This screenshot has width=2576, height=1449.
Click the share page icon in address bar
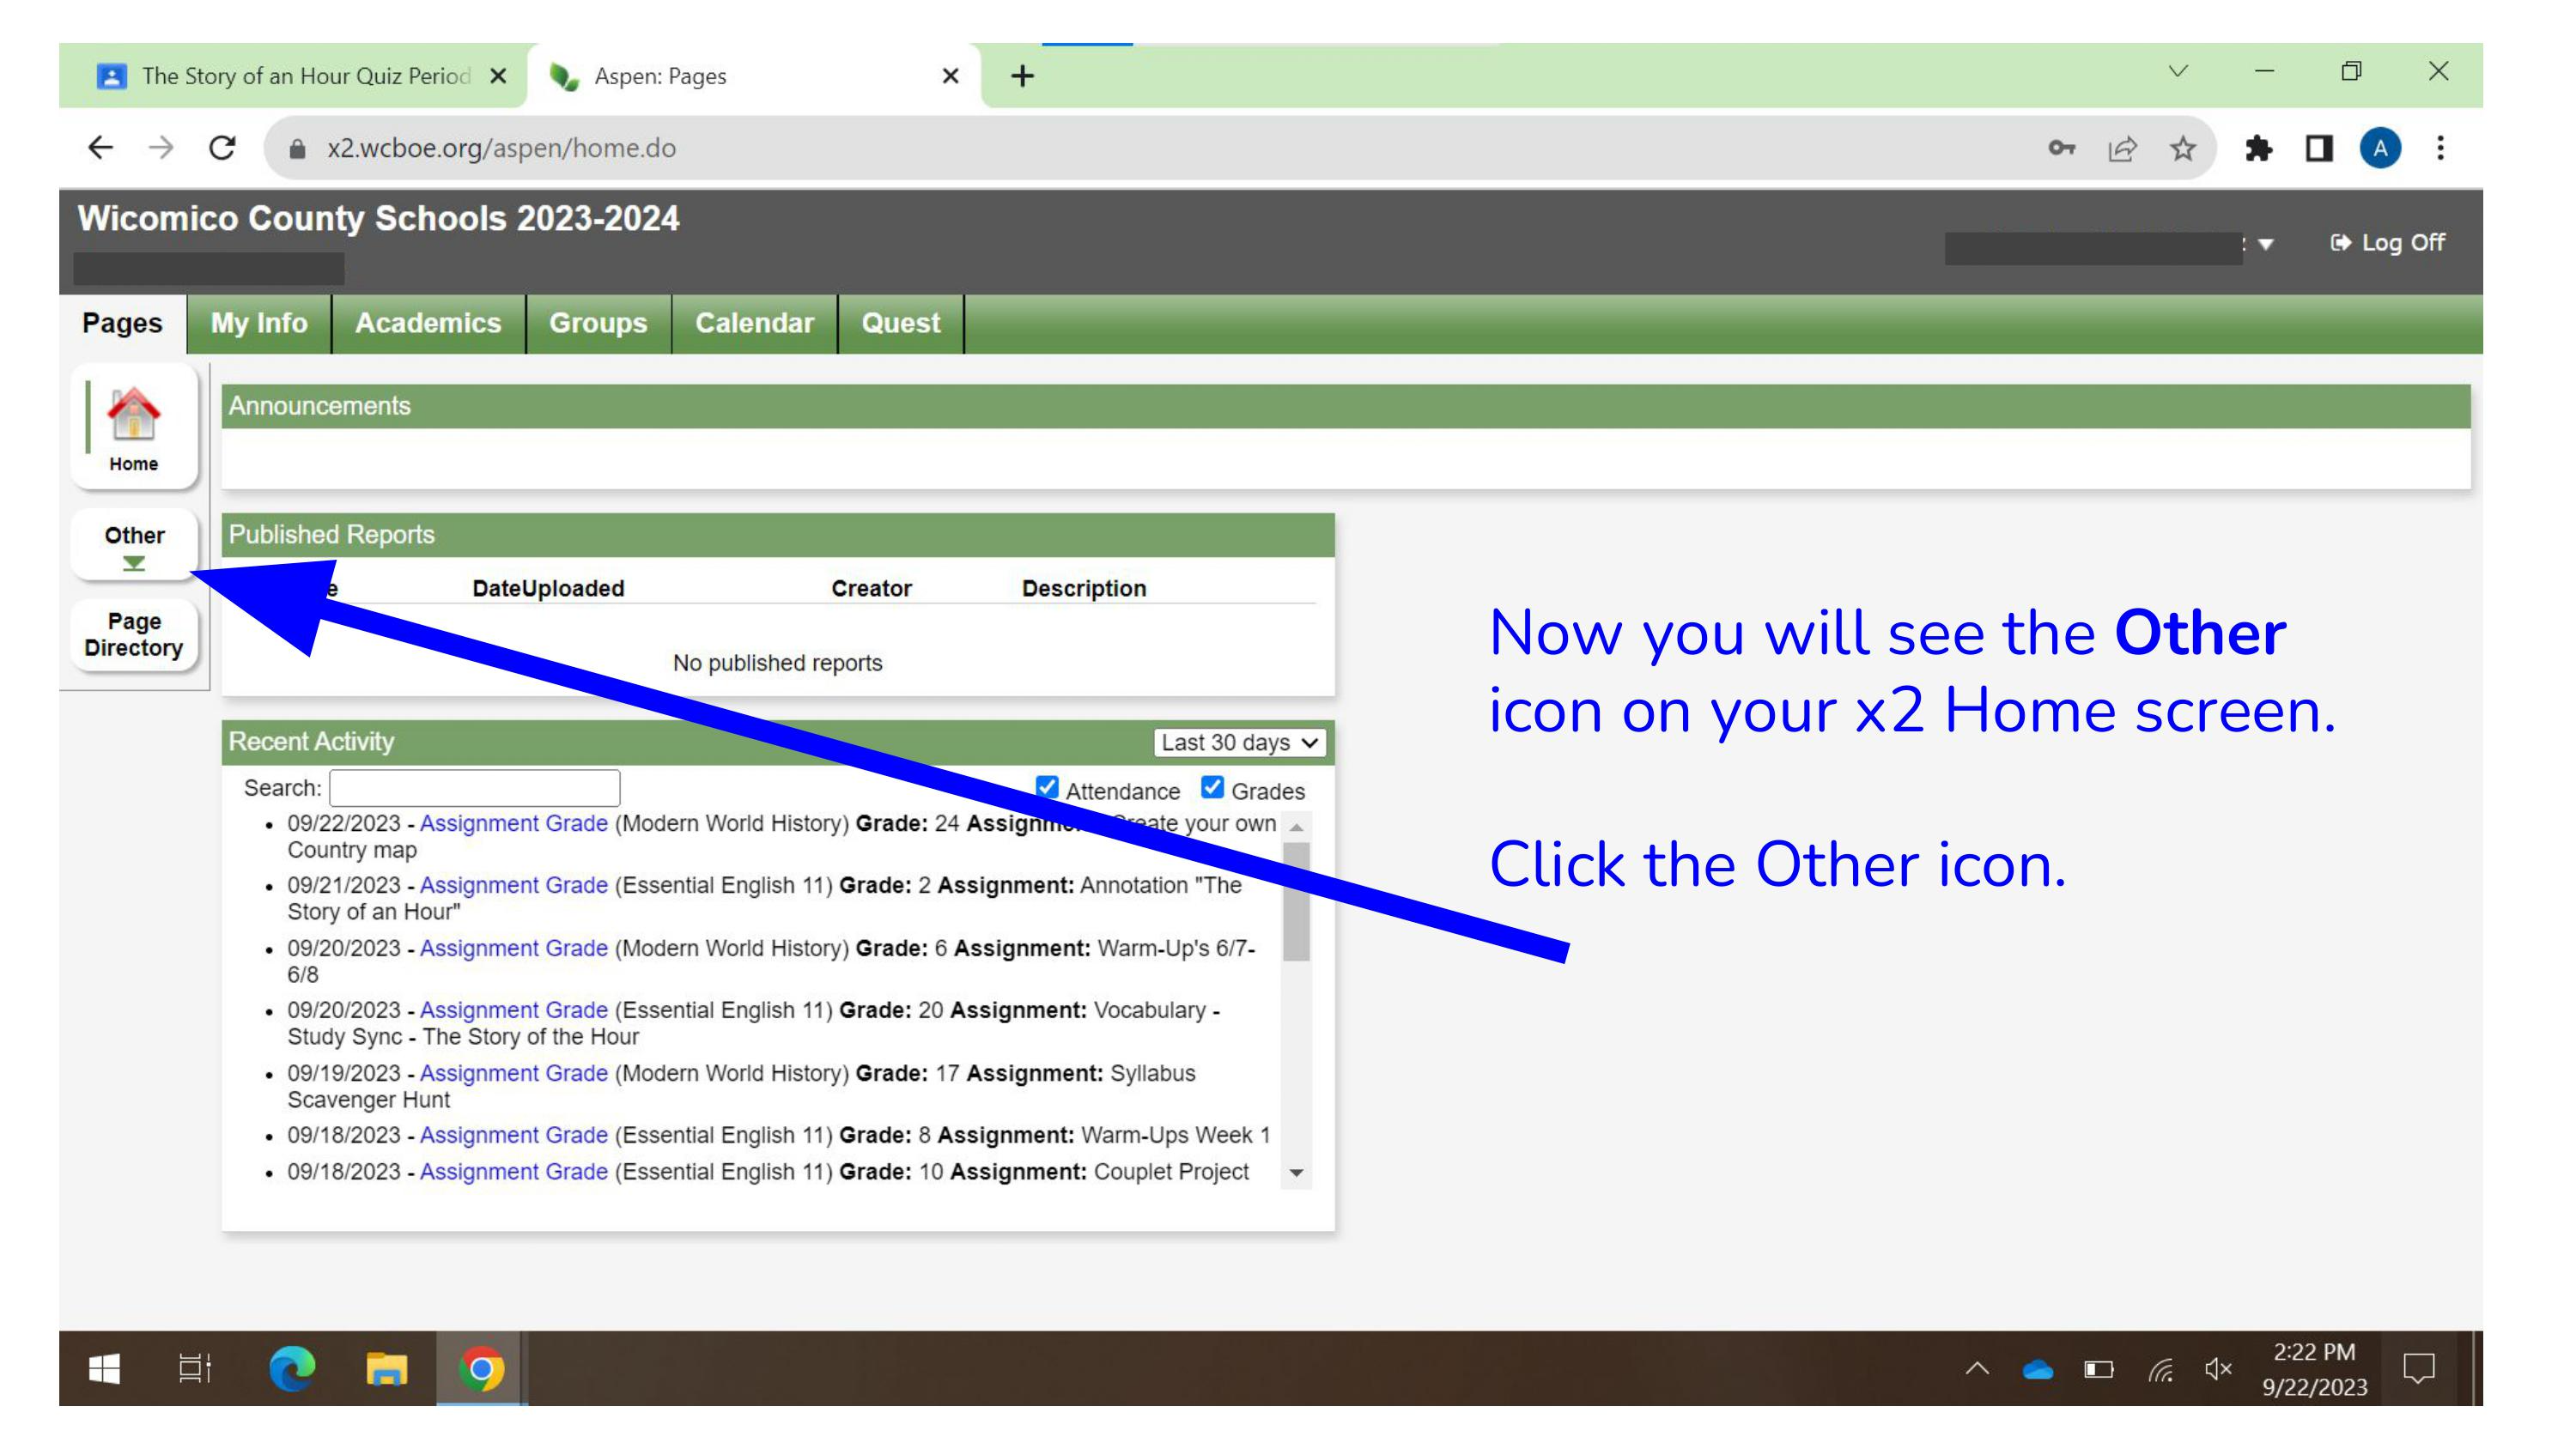pyautogui.click(x=2122, y=148)
